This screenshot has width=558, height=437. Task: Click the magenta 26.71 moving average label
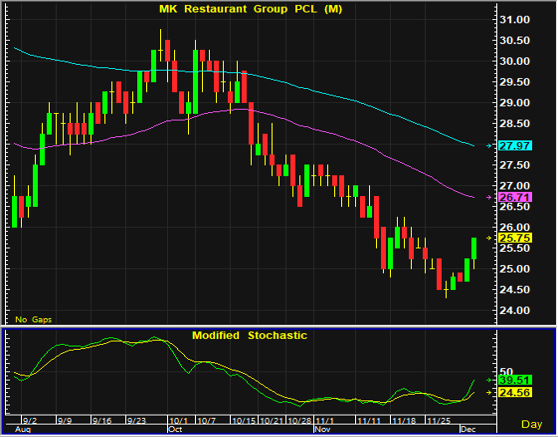515,197
